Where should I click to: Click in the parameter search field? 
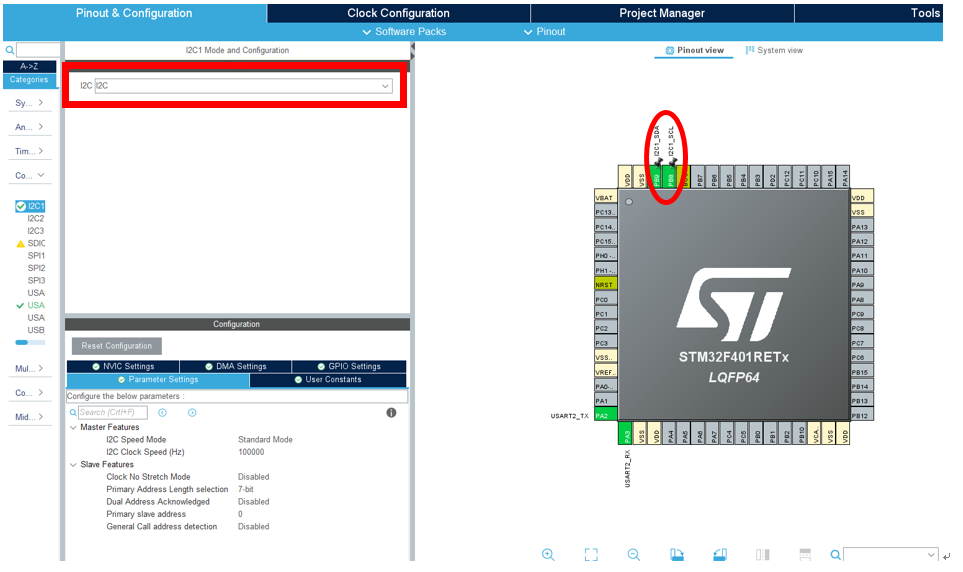113,413
